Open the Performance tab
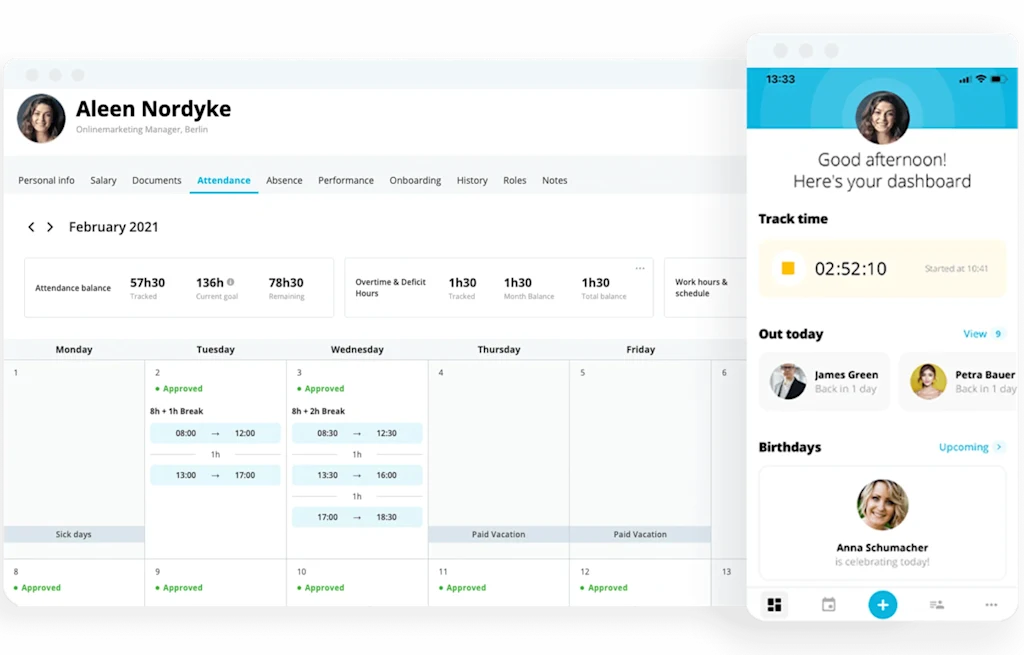1024x655 pixels. point(345,180)
